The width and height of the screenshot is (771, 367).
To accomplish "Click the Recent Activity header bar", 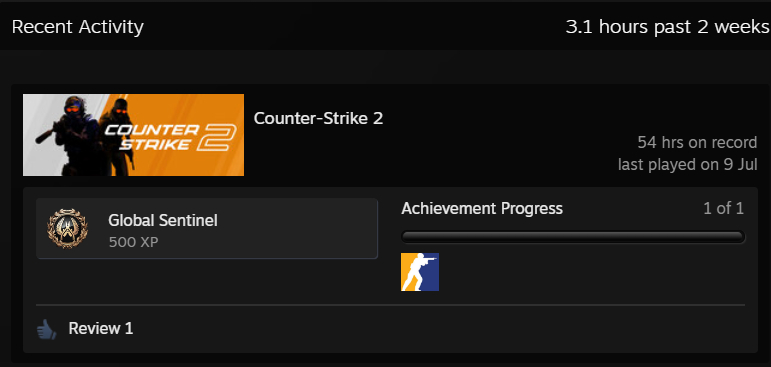I will (386, 27).
